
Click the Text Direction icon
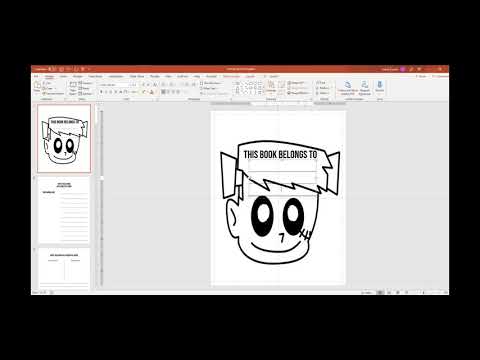click(212, 83)
